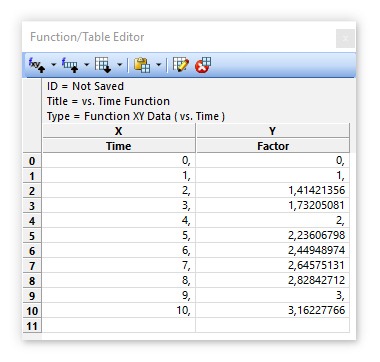Click the table with down arrow icon

tap(102, 64)
